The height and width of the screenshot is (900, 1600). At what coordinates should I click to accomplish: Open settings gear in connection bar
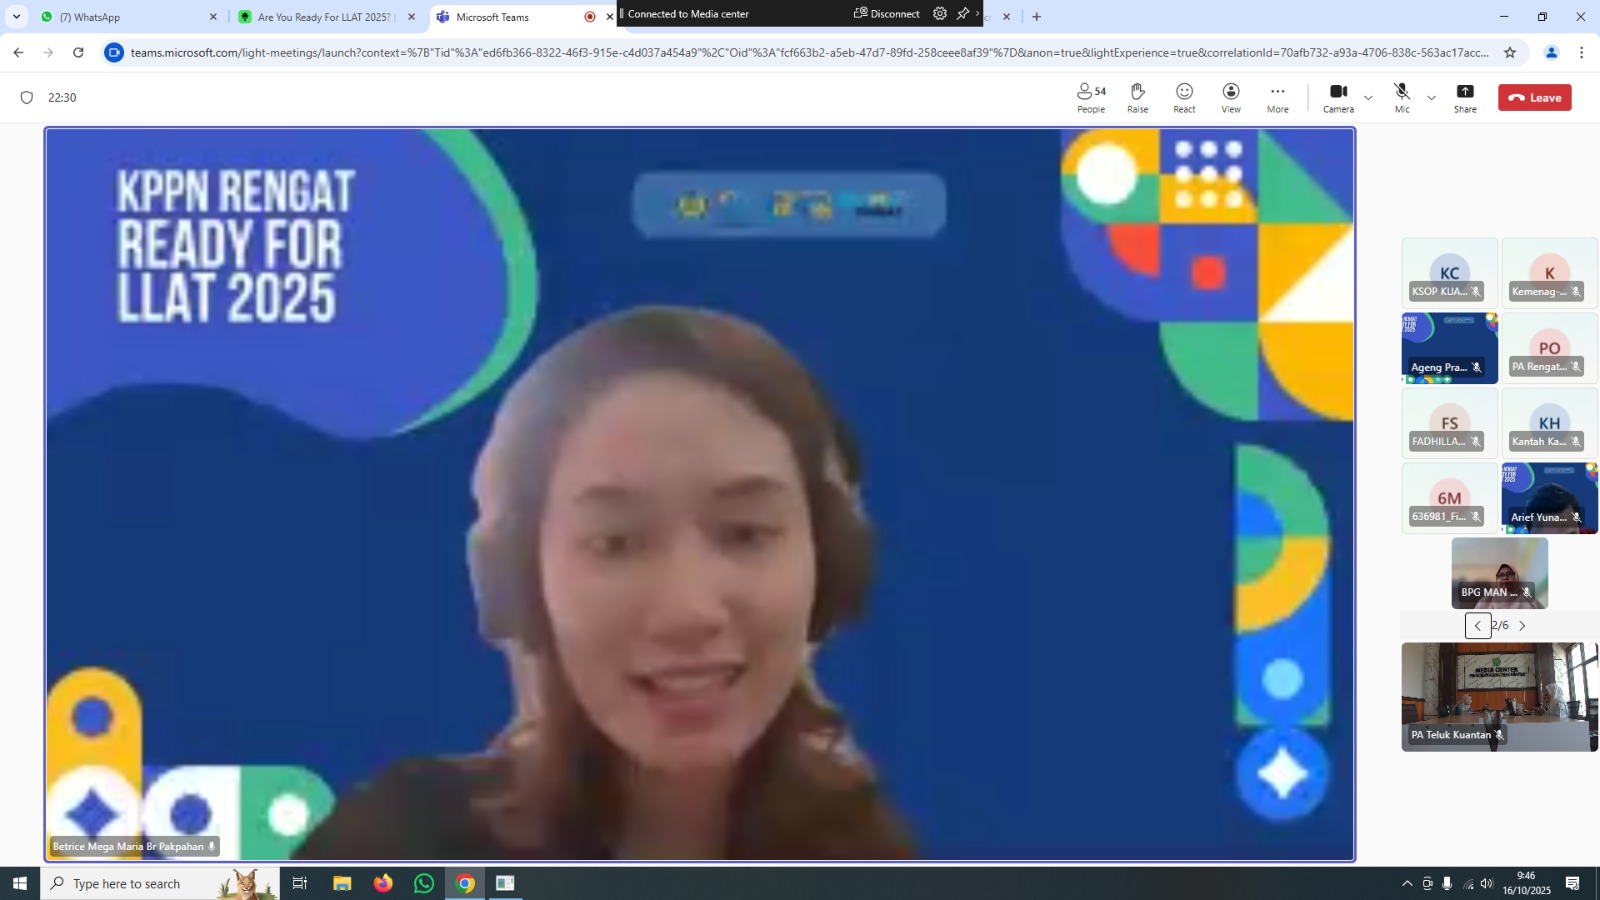939,14
